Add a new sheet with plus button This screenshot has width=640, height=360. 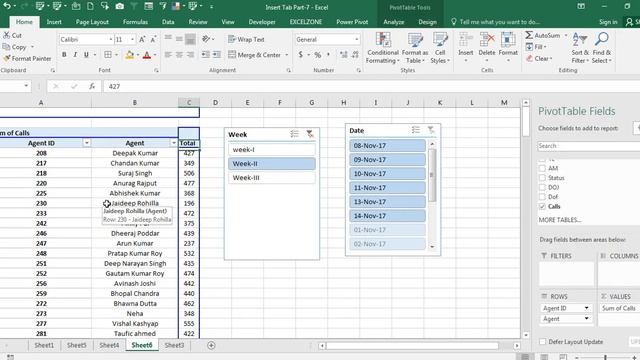point(211,345)
